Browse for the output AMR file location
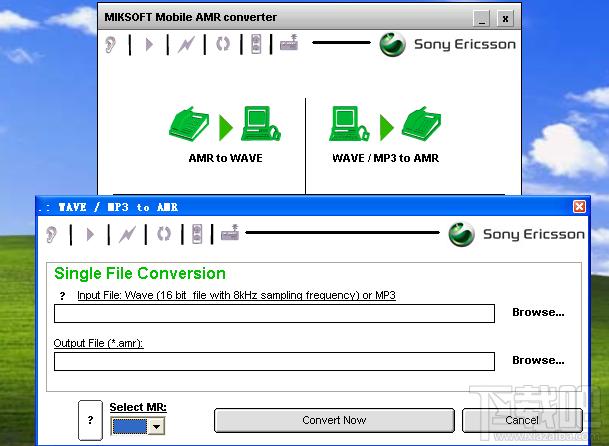The height and width of the screenshot is (446, 609). pyautogui.click(x=538, y=360)
